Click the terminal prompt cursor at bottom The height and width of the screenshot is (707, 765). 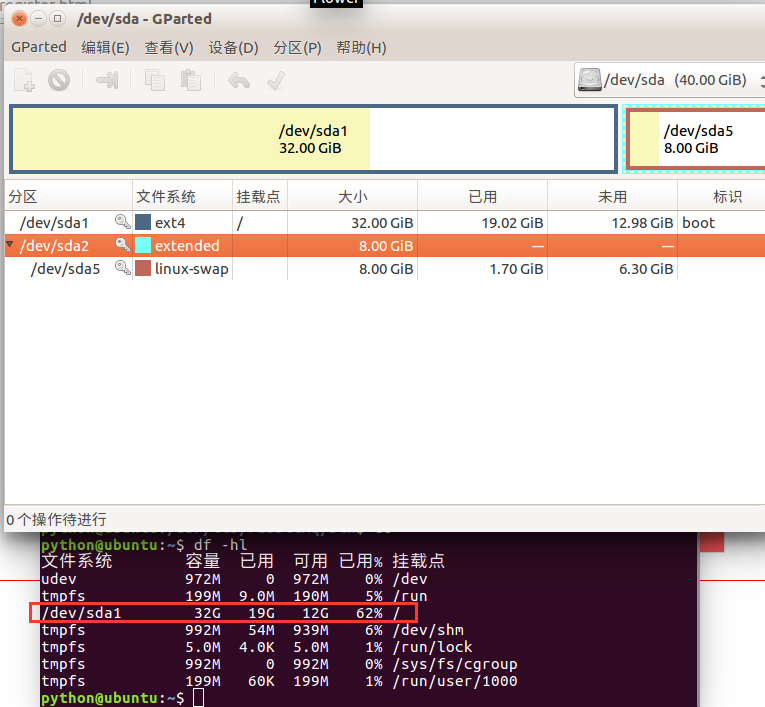pyautogui.click(x=198, y=698)
